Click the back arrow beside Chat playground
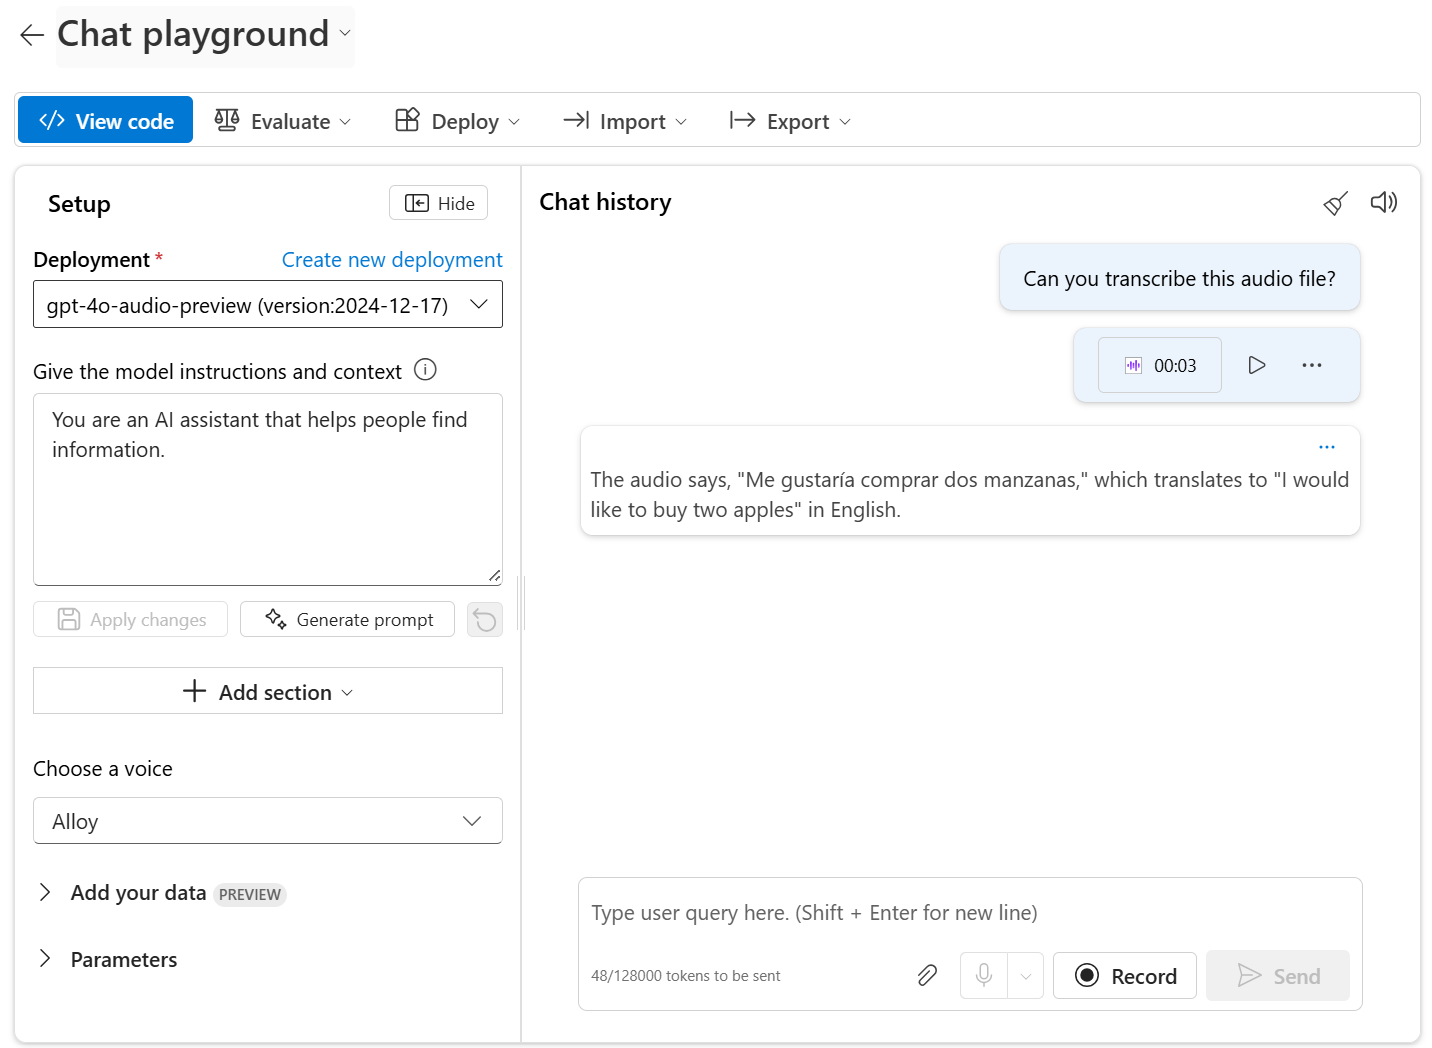This screenshot has width=1432, height=1048. pos(32,35)
